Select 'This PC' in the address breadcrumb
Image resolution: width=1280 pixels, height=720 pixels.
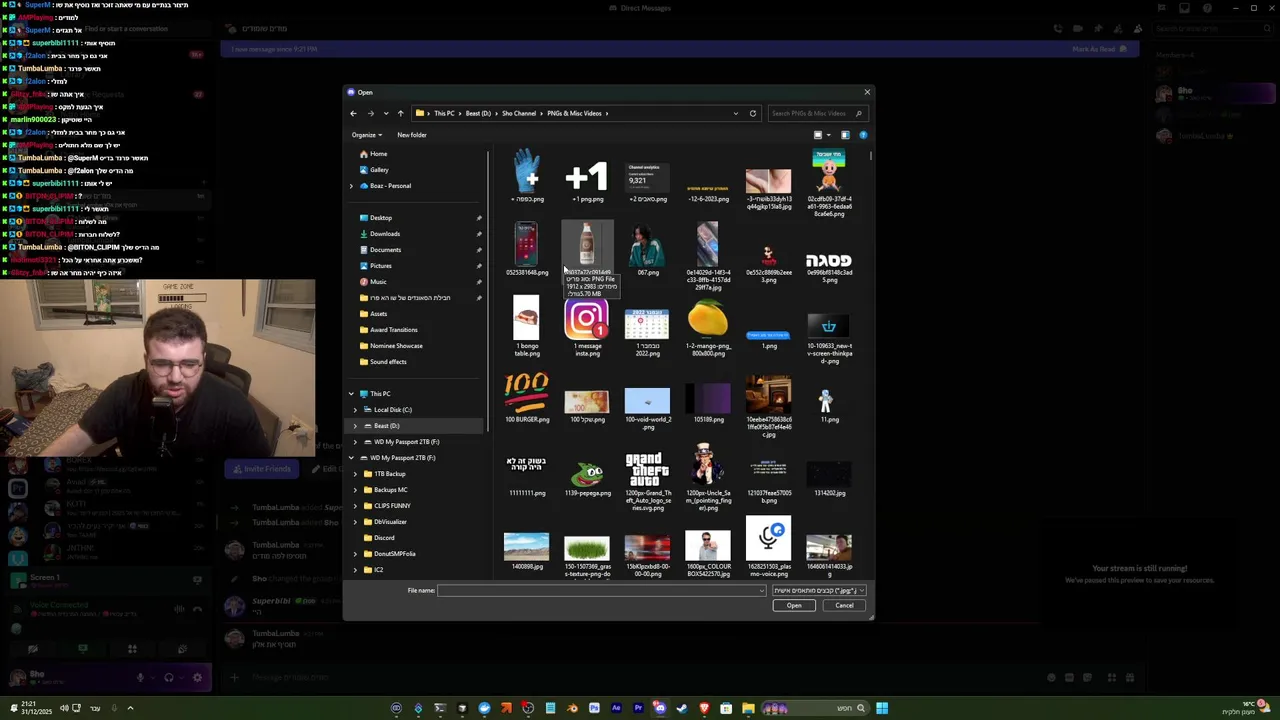pos(444,113)
